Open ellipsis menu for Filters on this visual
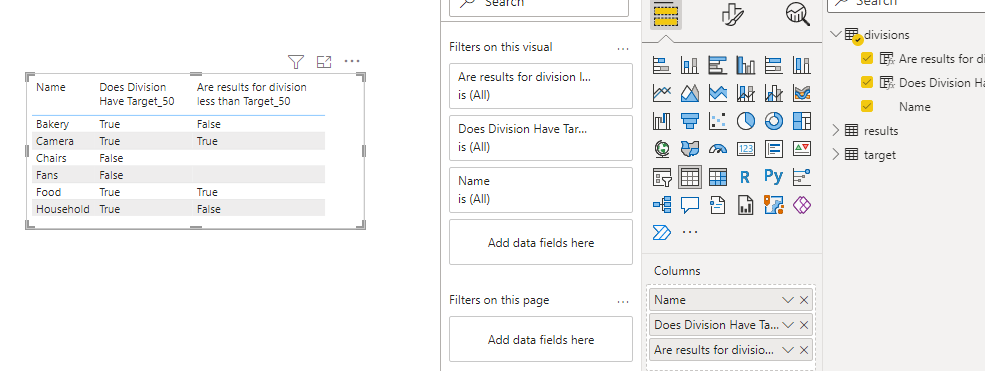Viewport: 985px width, 371px height. click(x=623, y=48)
